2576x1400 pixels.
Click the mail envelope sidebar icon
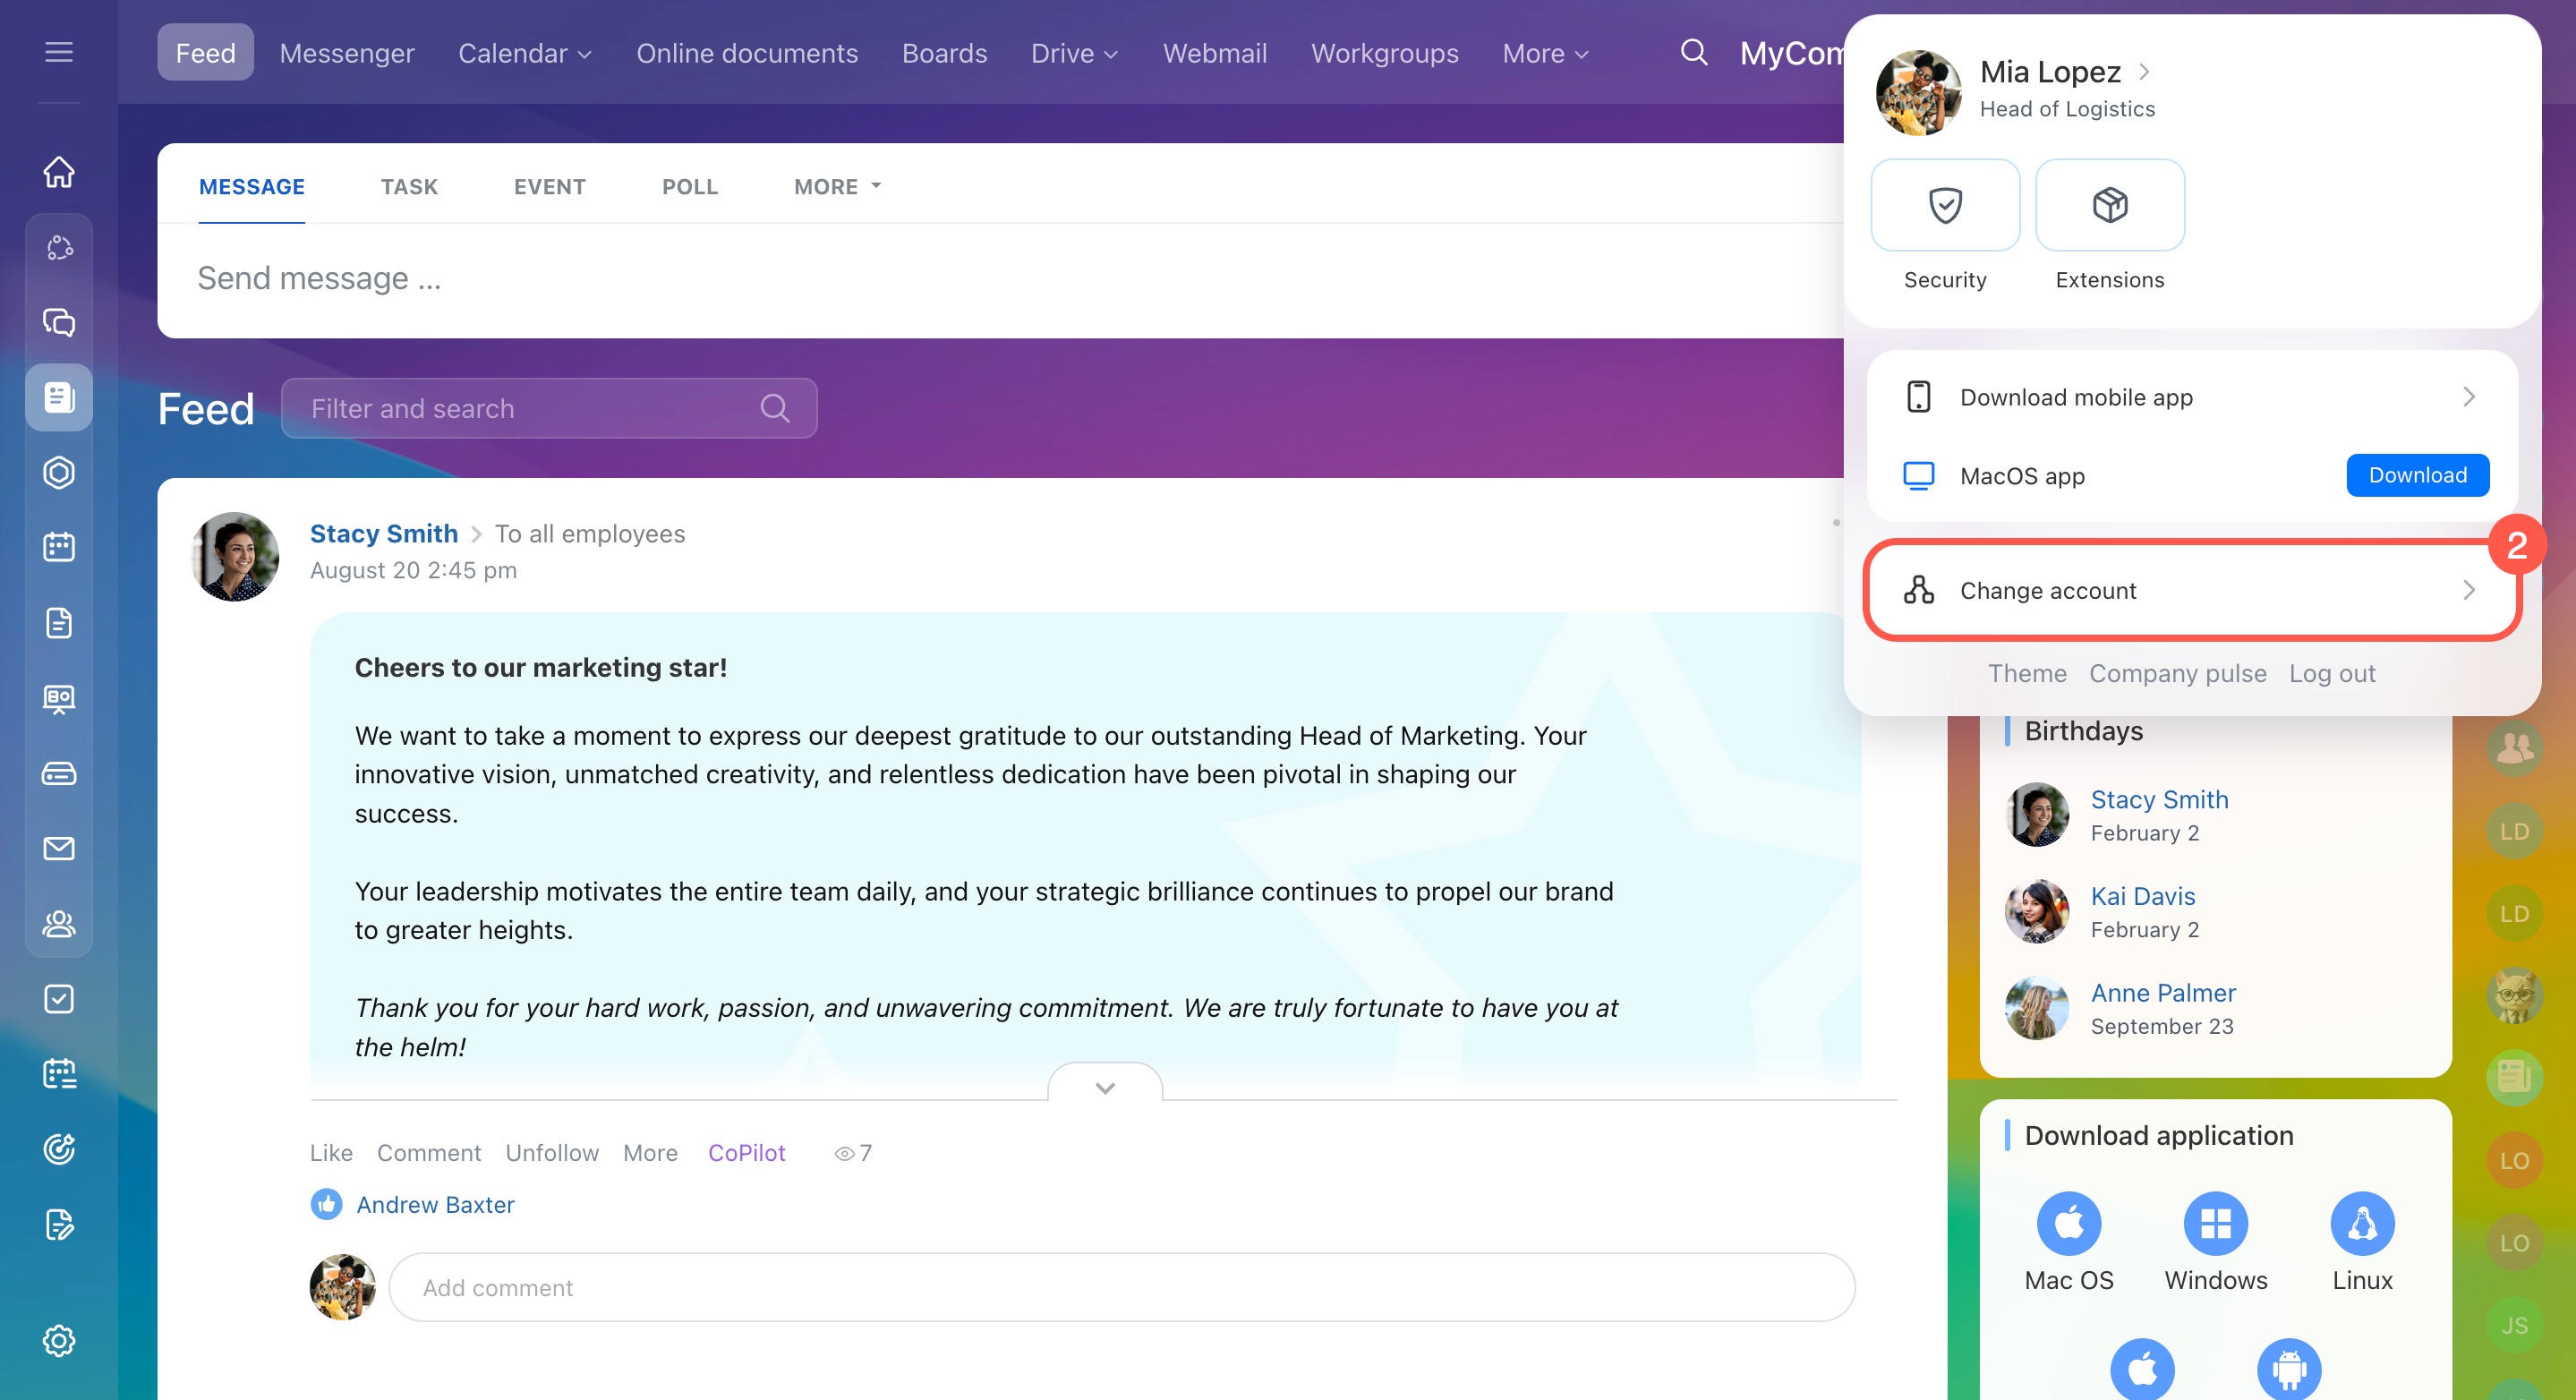click(59, 849)
